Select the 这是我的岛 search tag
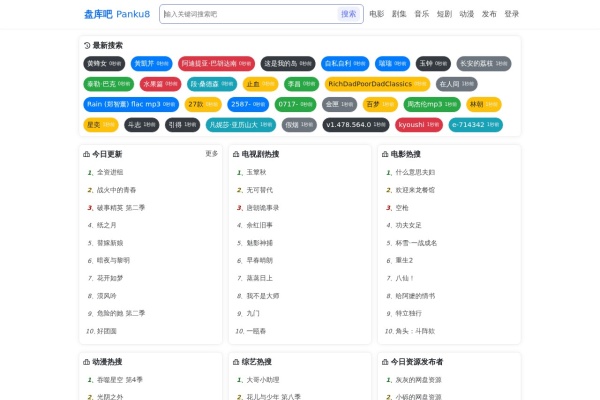The image size is (600, 400). tap(288, 64)
